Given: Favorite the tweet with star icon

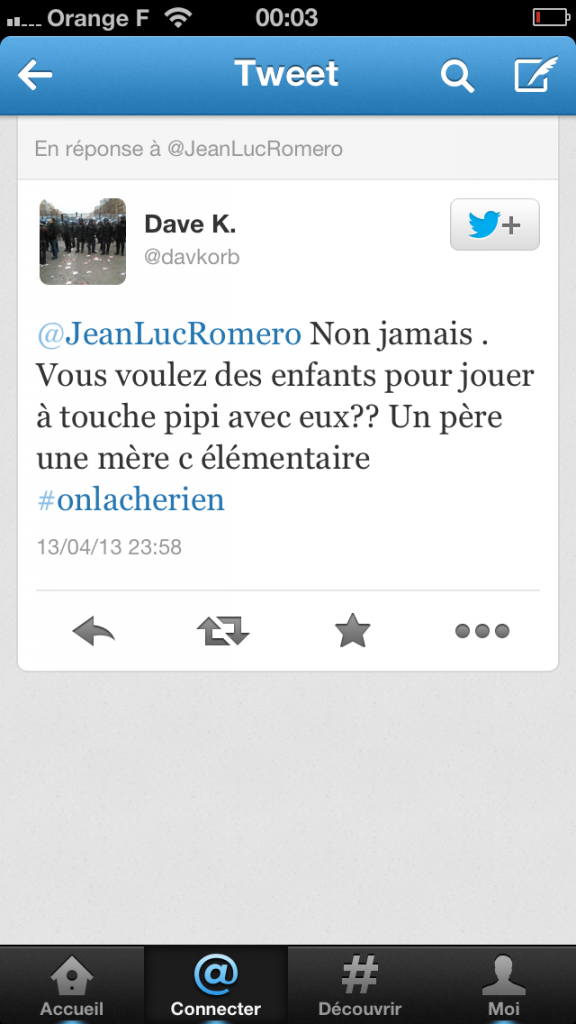Looking at the screenshot, I should tap(353, 631).
